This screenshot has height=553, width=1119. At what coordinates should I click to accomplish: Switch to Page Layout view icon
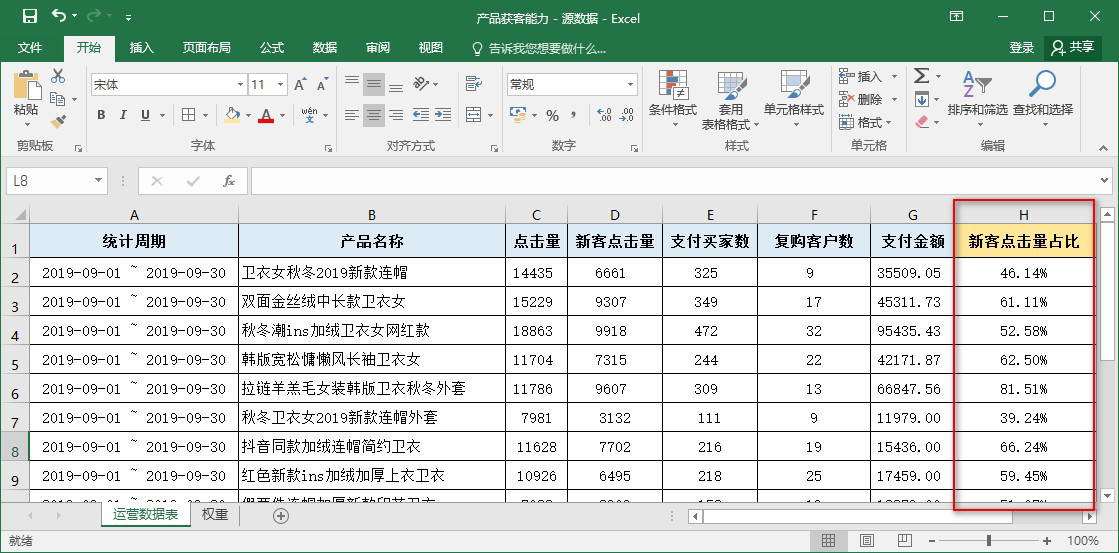click(866, 540)
